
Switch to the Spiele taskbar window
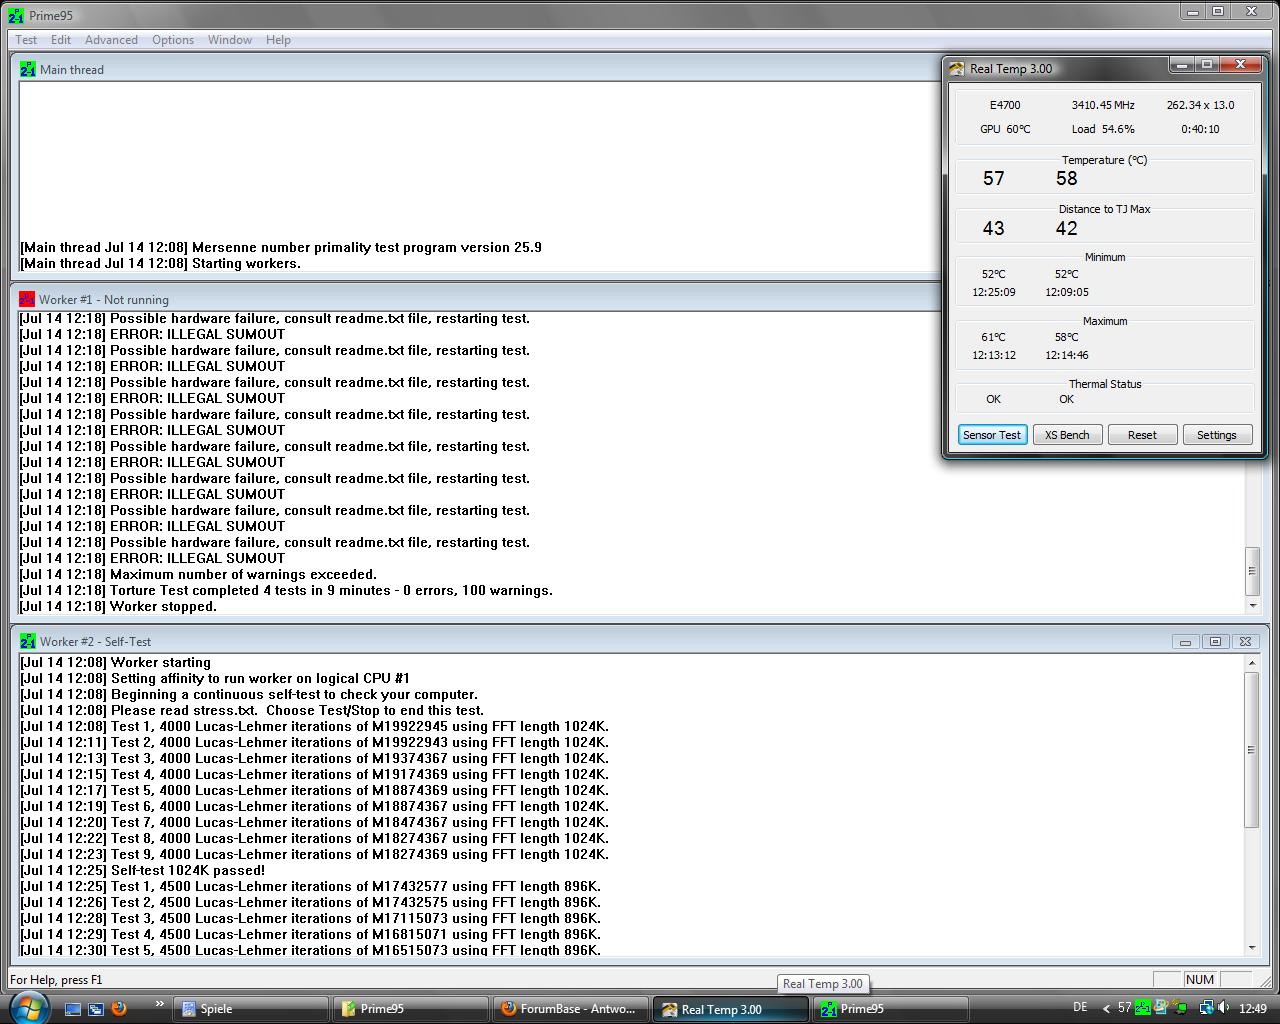(251, 1009)
